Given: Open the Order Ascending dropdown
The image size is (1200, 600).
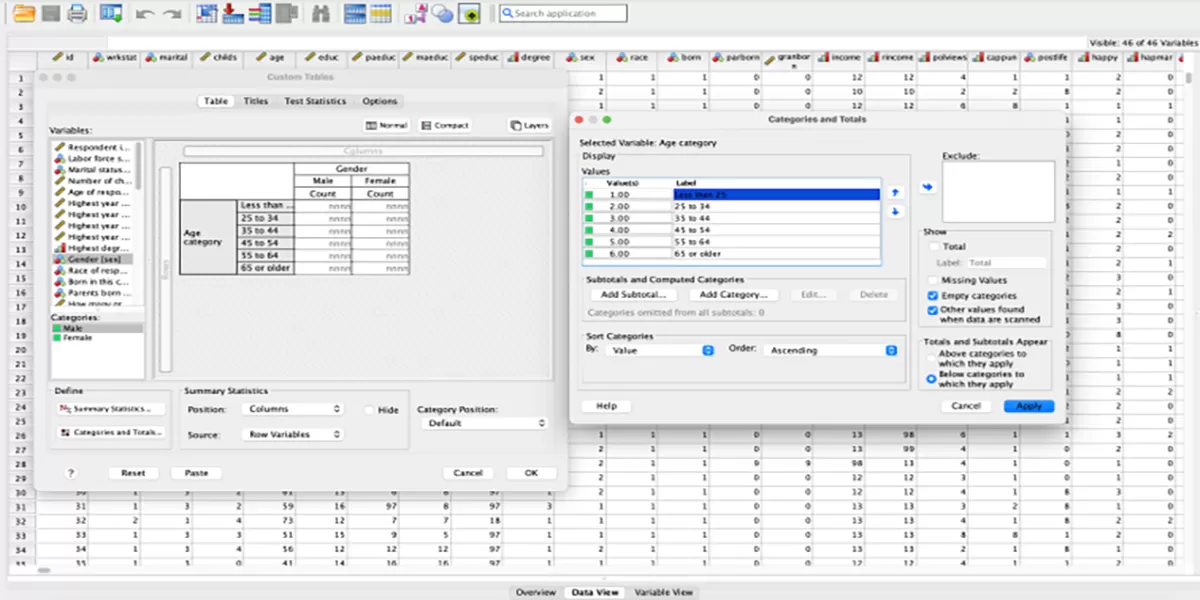Looking at the screenshot, I should tap(831, 350).
